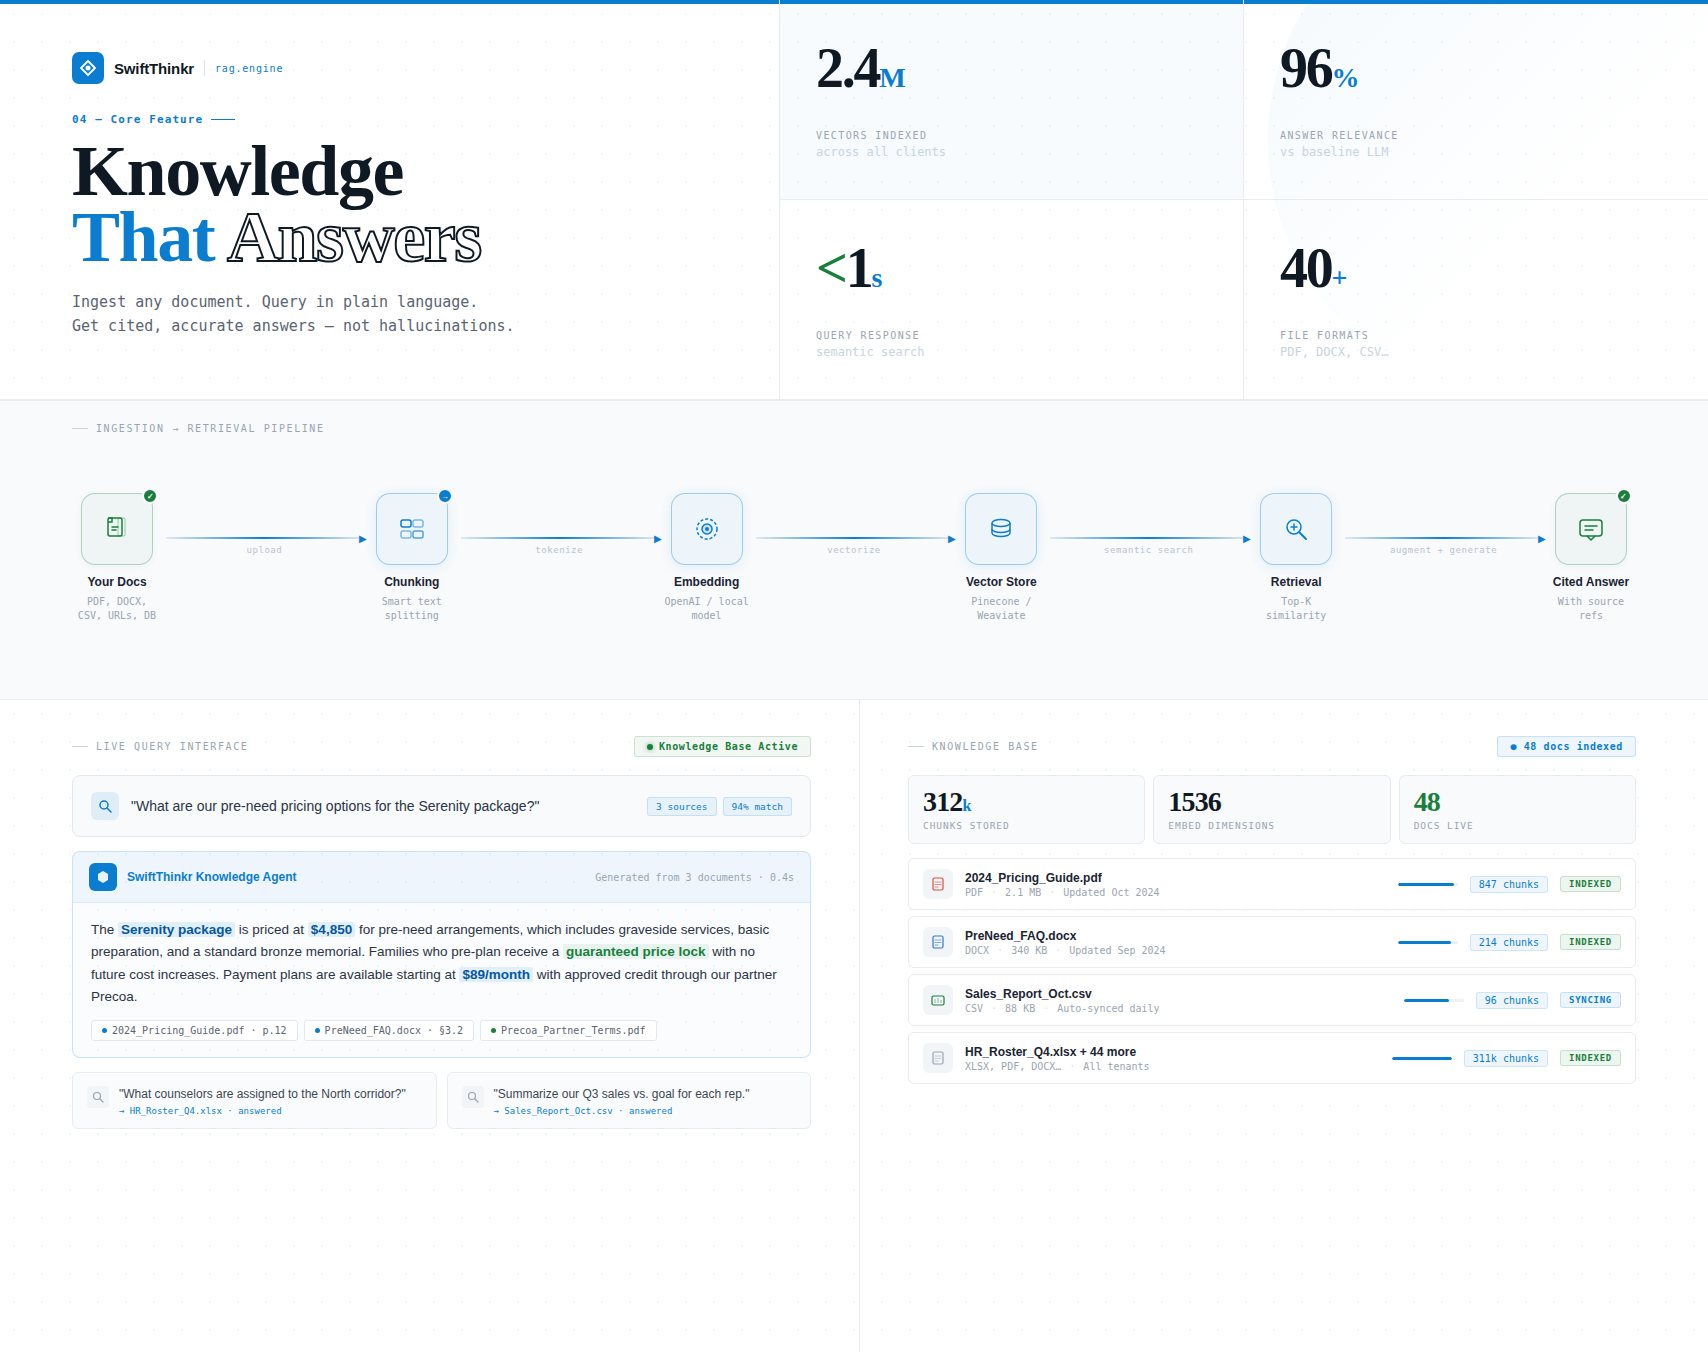This screenshot has height=1352, width=1708.
Task: Select the Vector Store database icon
Action: pyautogui.click(x=1001, y=529)
